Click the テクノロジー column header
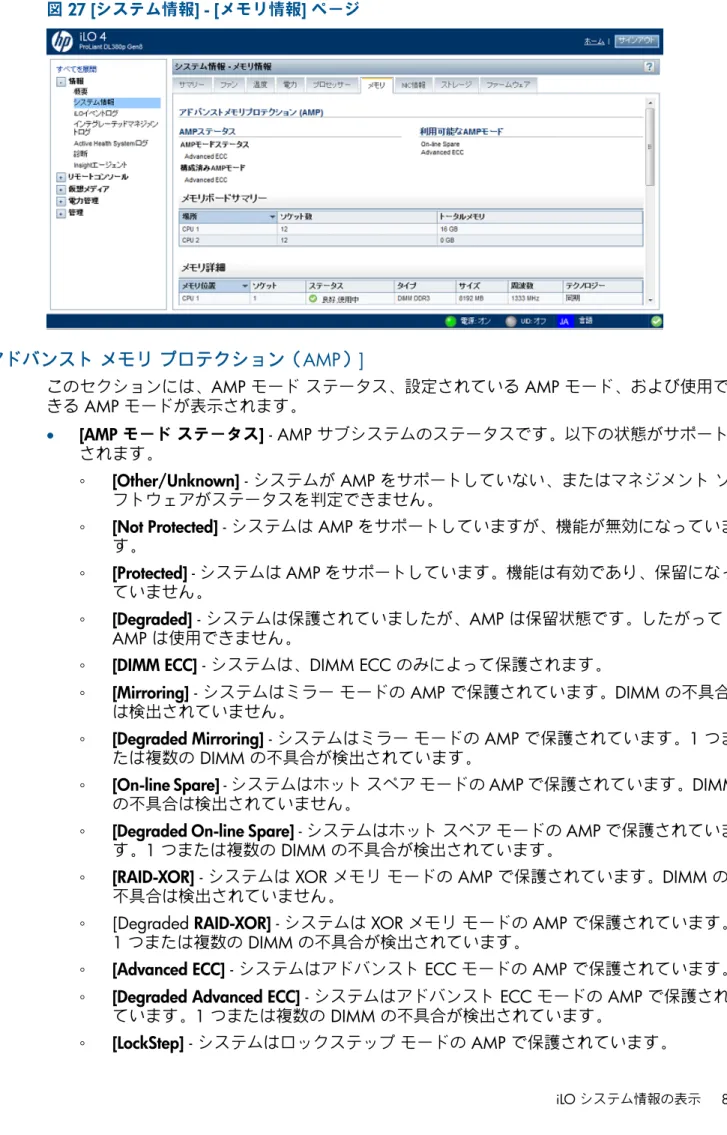727x1135 pixels. point(602,286)
